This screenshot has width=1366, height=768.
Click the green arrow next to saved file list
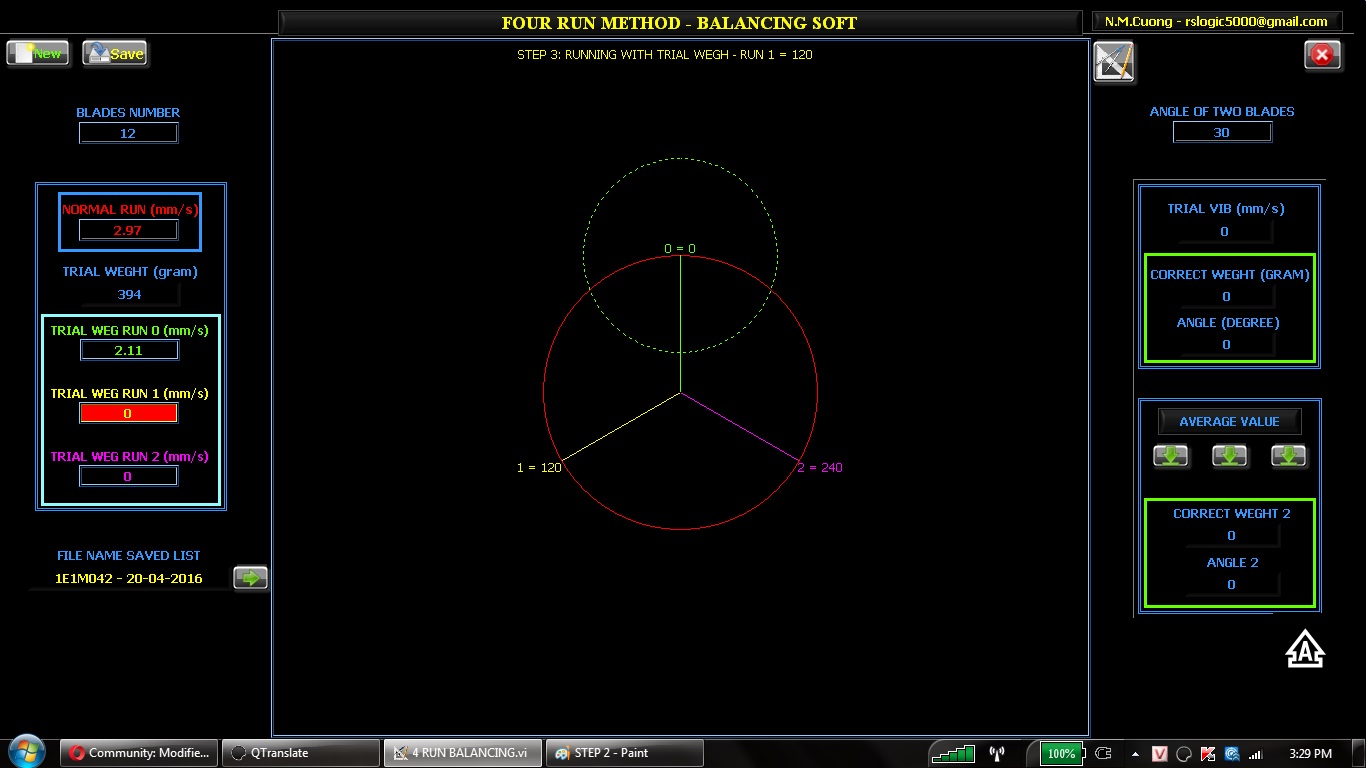click(x=250, y=577)
